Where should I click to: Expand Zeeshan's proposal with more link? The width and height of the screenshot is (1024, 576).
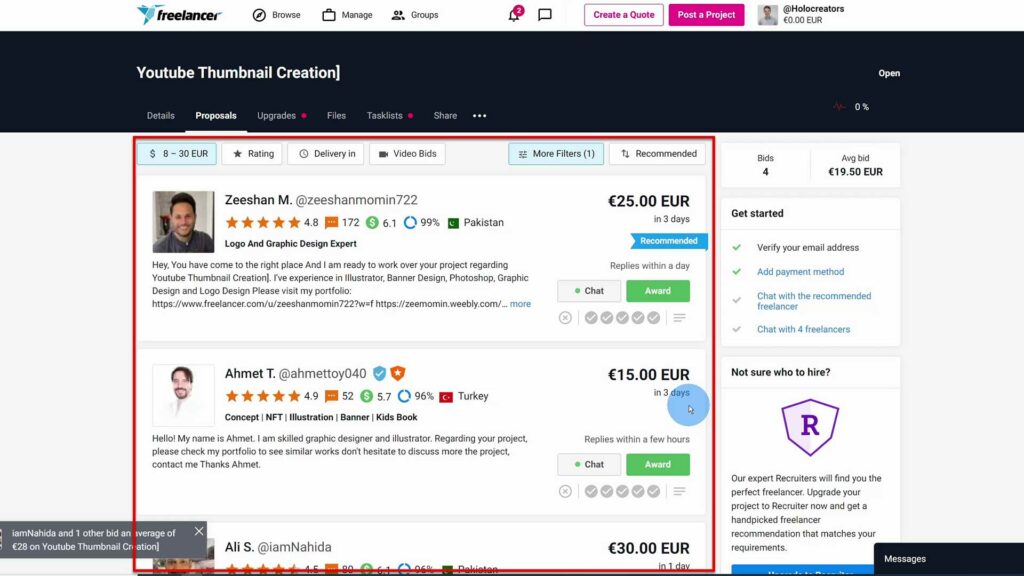520,304
